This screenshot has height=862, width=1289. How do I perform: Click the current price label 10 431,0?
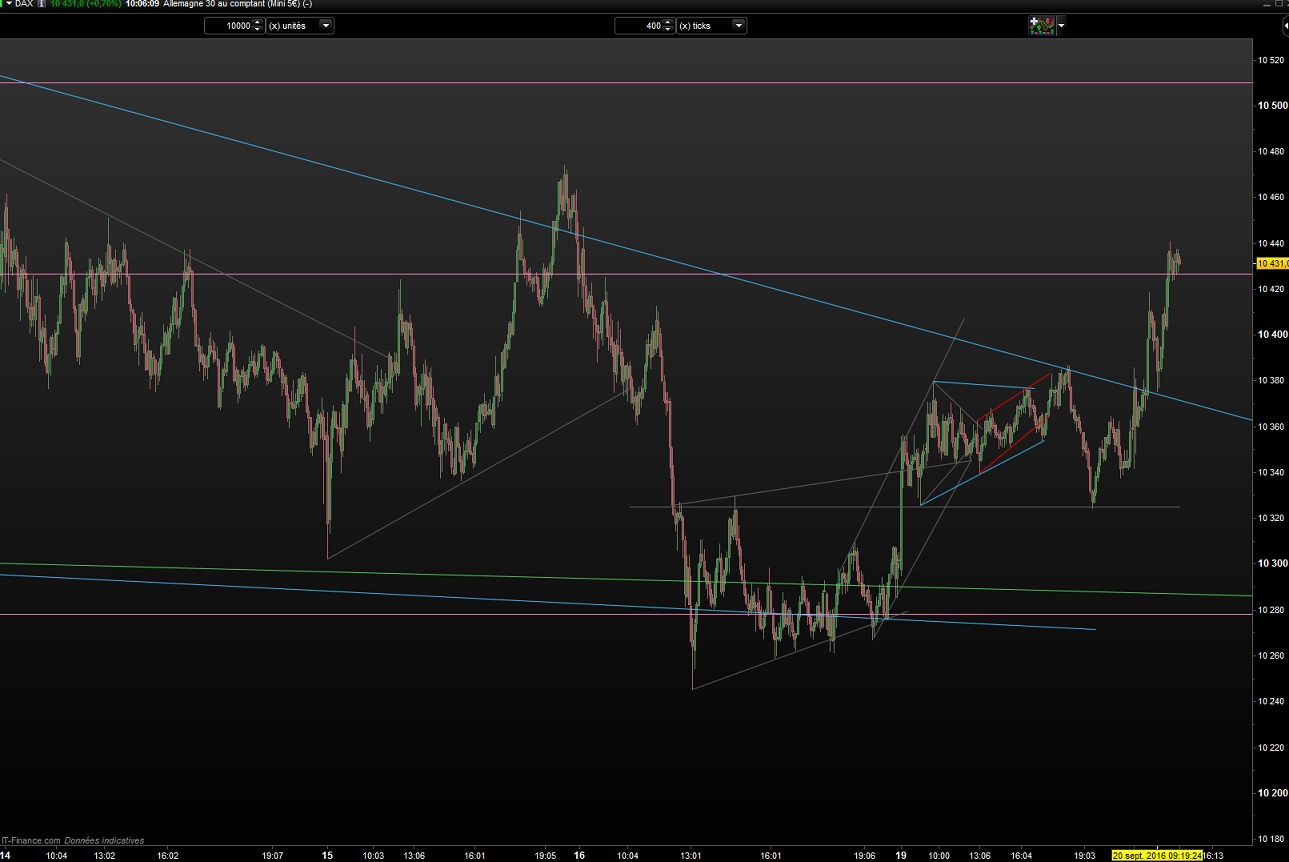pyautogui.click(x=1271, y=263)
